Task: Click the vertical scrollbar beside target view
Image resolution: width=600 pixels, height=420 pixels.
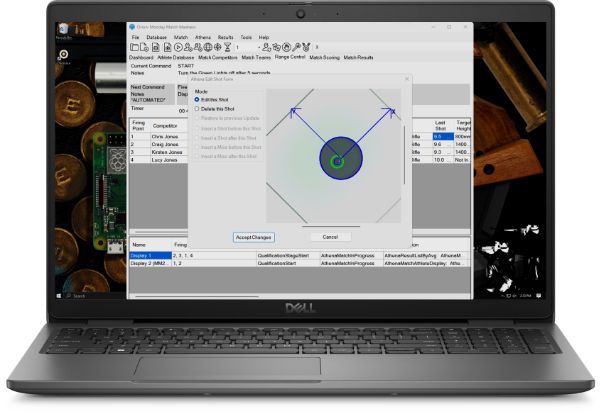Action: coord(404,155)
